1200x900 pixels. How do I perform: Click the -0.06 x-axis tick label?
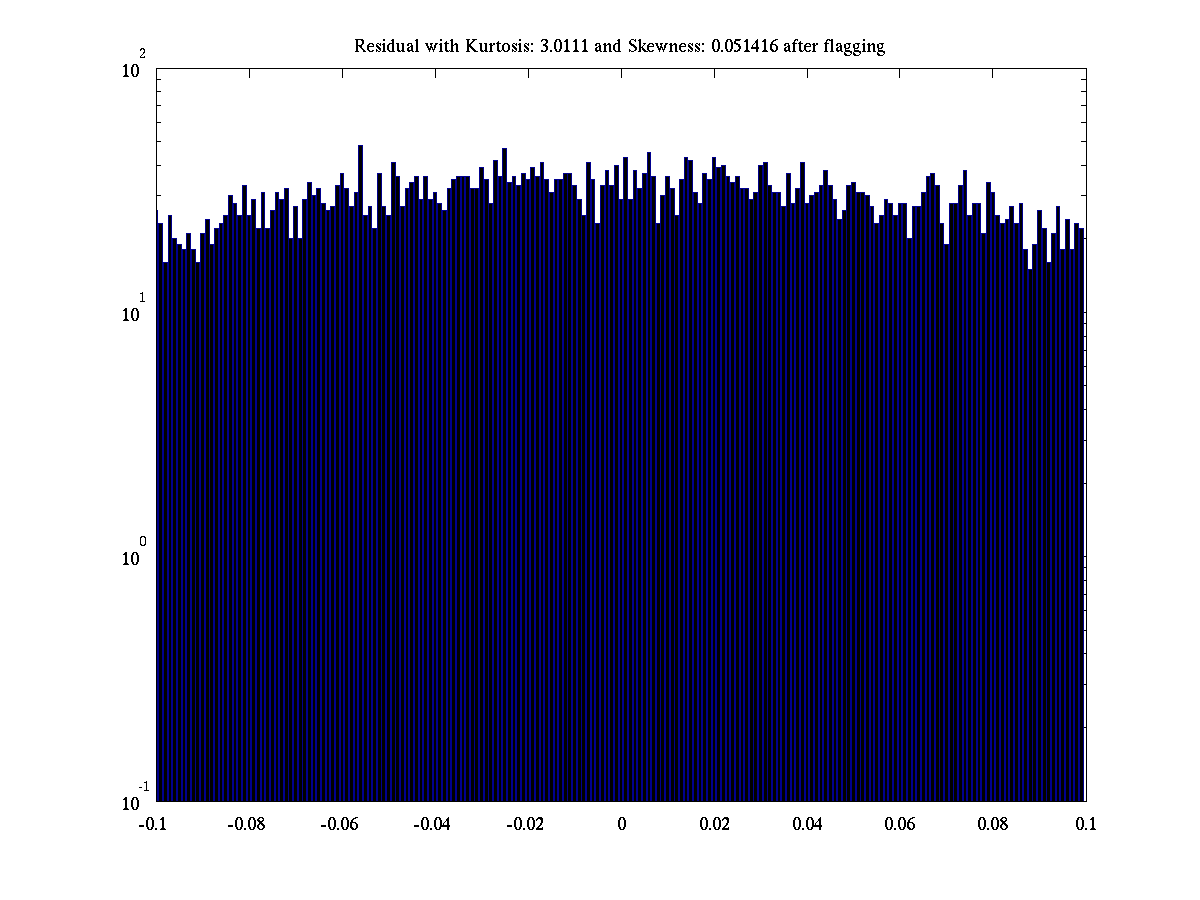point(342,825)
